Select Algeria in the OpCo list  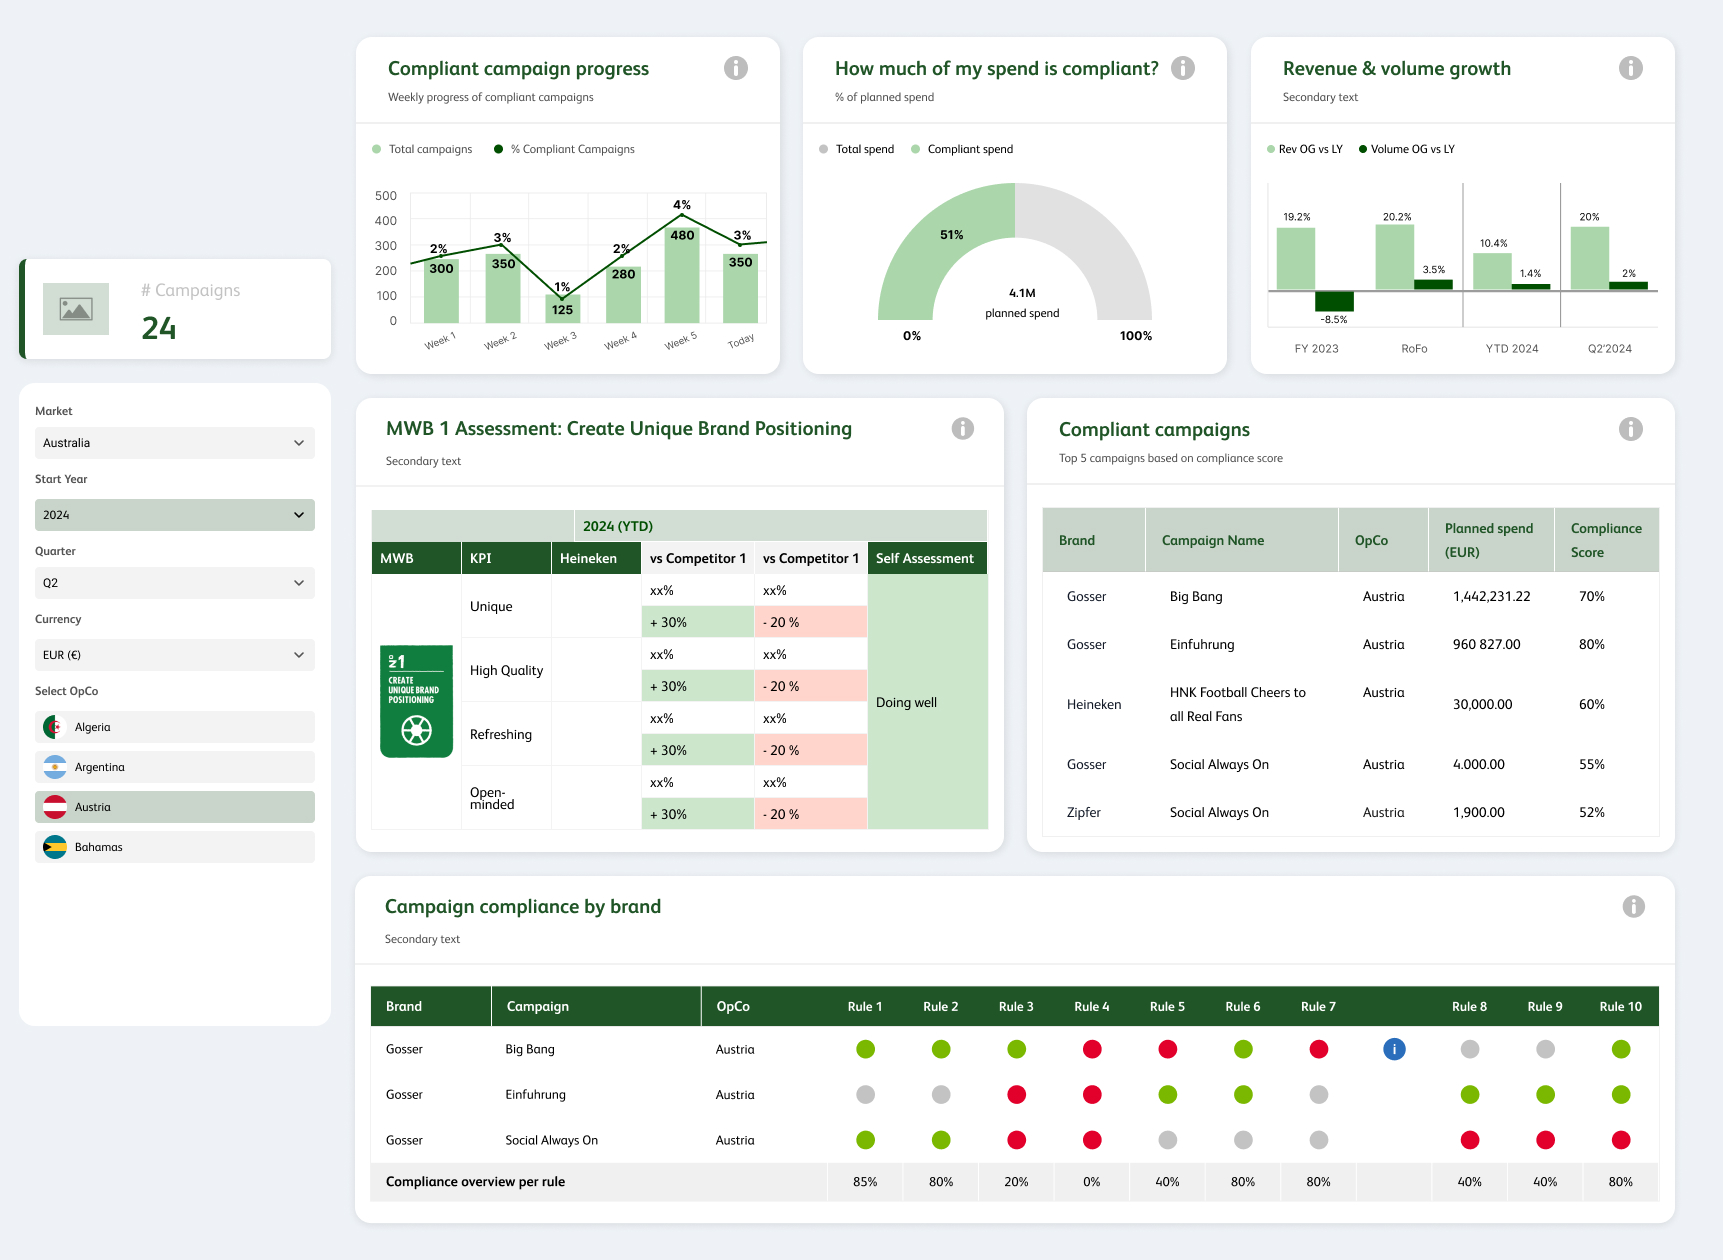[174, 726]
